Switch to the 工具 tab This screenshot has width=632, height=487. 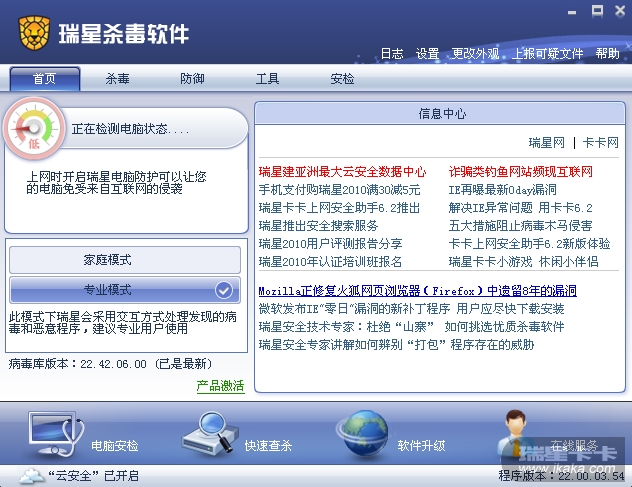click(267, 79)
